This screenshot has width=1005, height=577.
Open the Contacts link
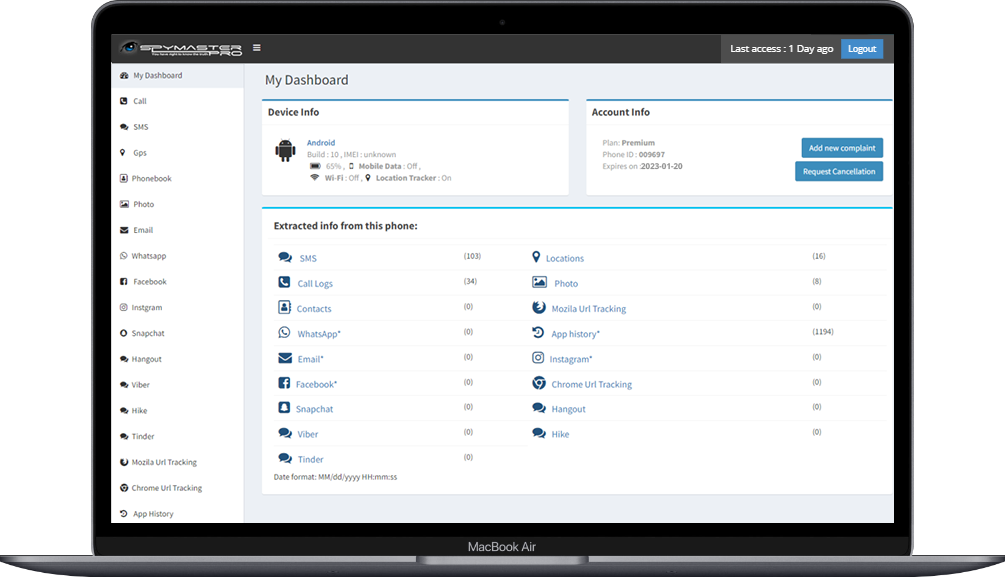click(x=314, y=308)
